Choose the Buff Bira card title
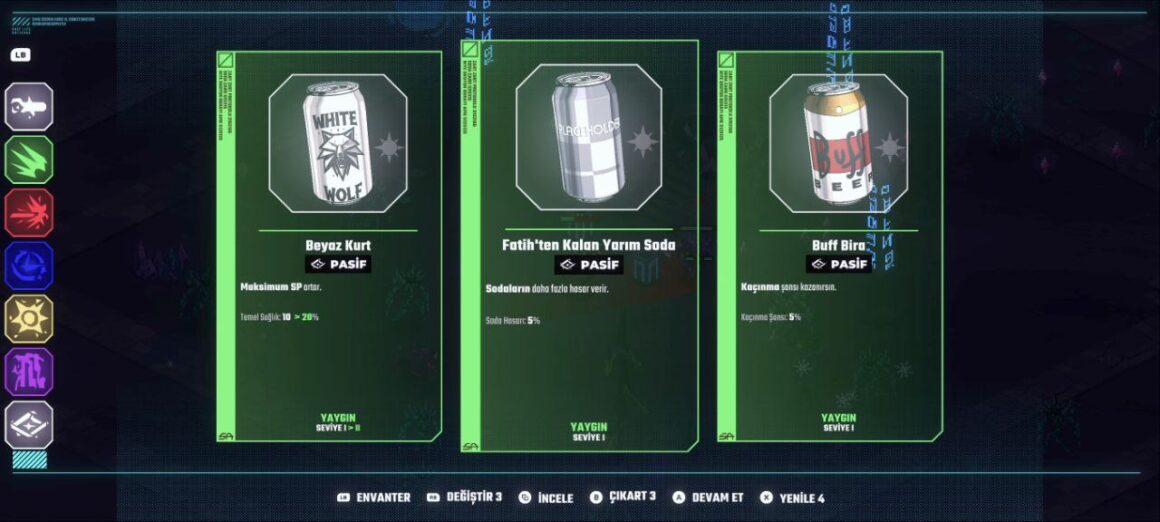The image size is (1160, 522). point(838,245)
